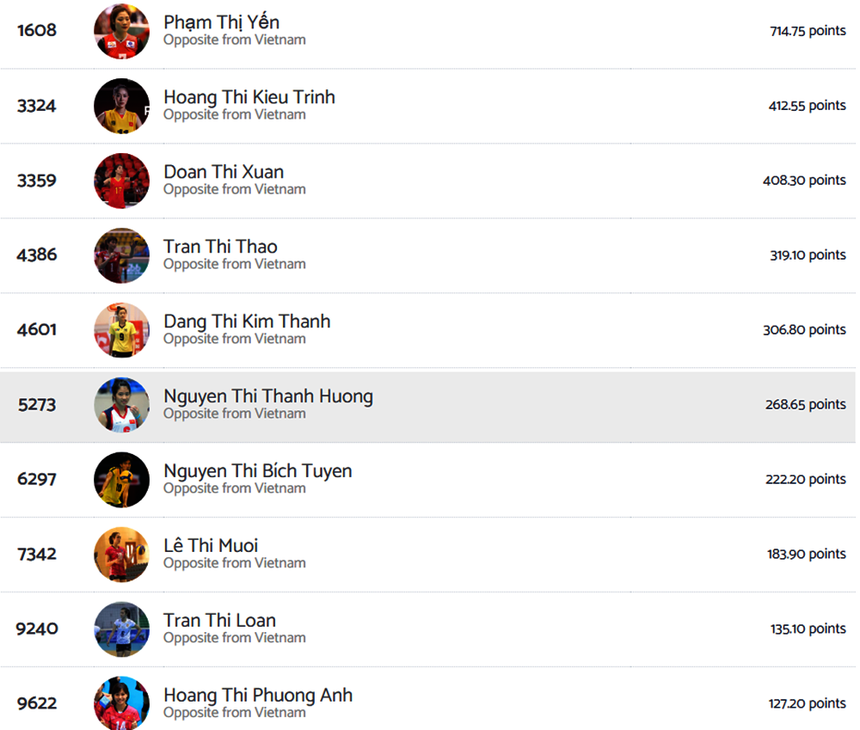Click the Tran Thi Thao name link
Image resolution: width=860 pixels, height=730 pixels.
tap(220, 246)
